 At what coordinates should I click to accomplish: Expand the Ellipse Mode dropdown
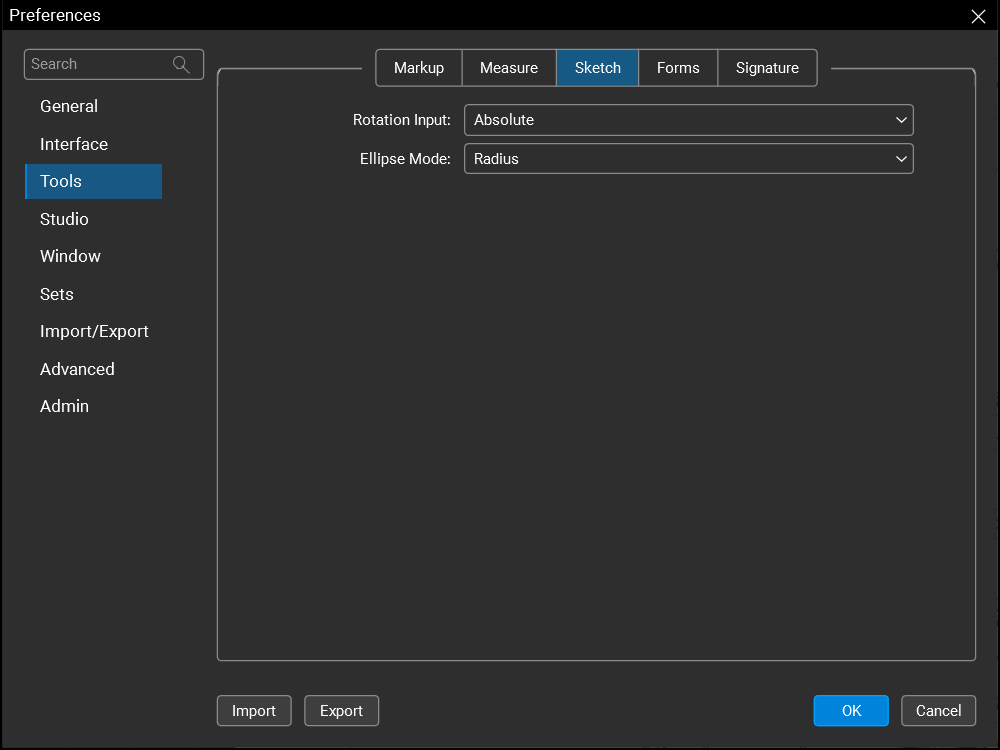click(x=688, y=159)
